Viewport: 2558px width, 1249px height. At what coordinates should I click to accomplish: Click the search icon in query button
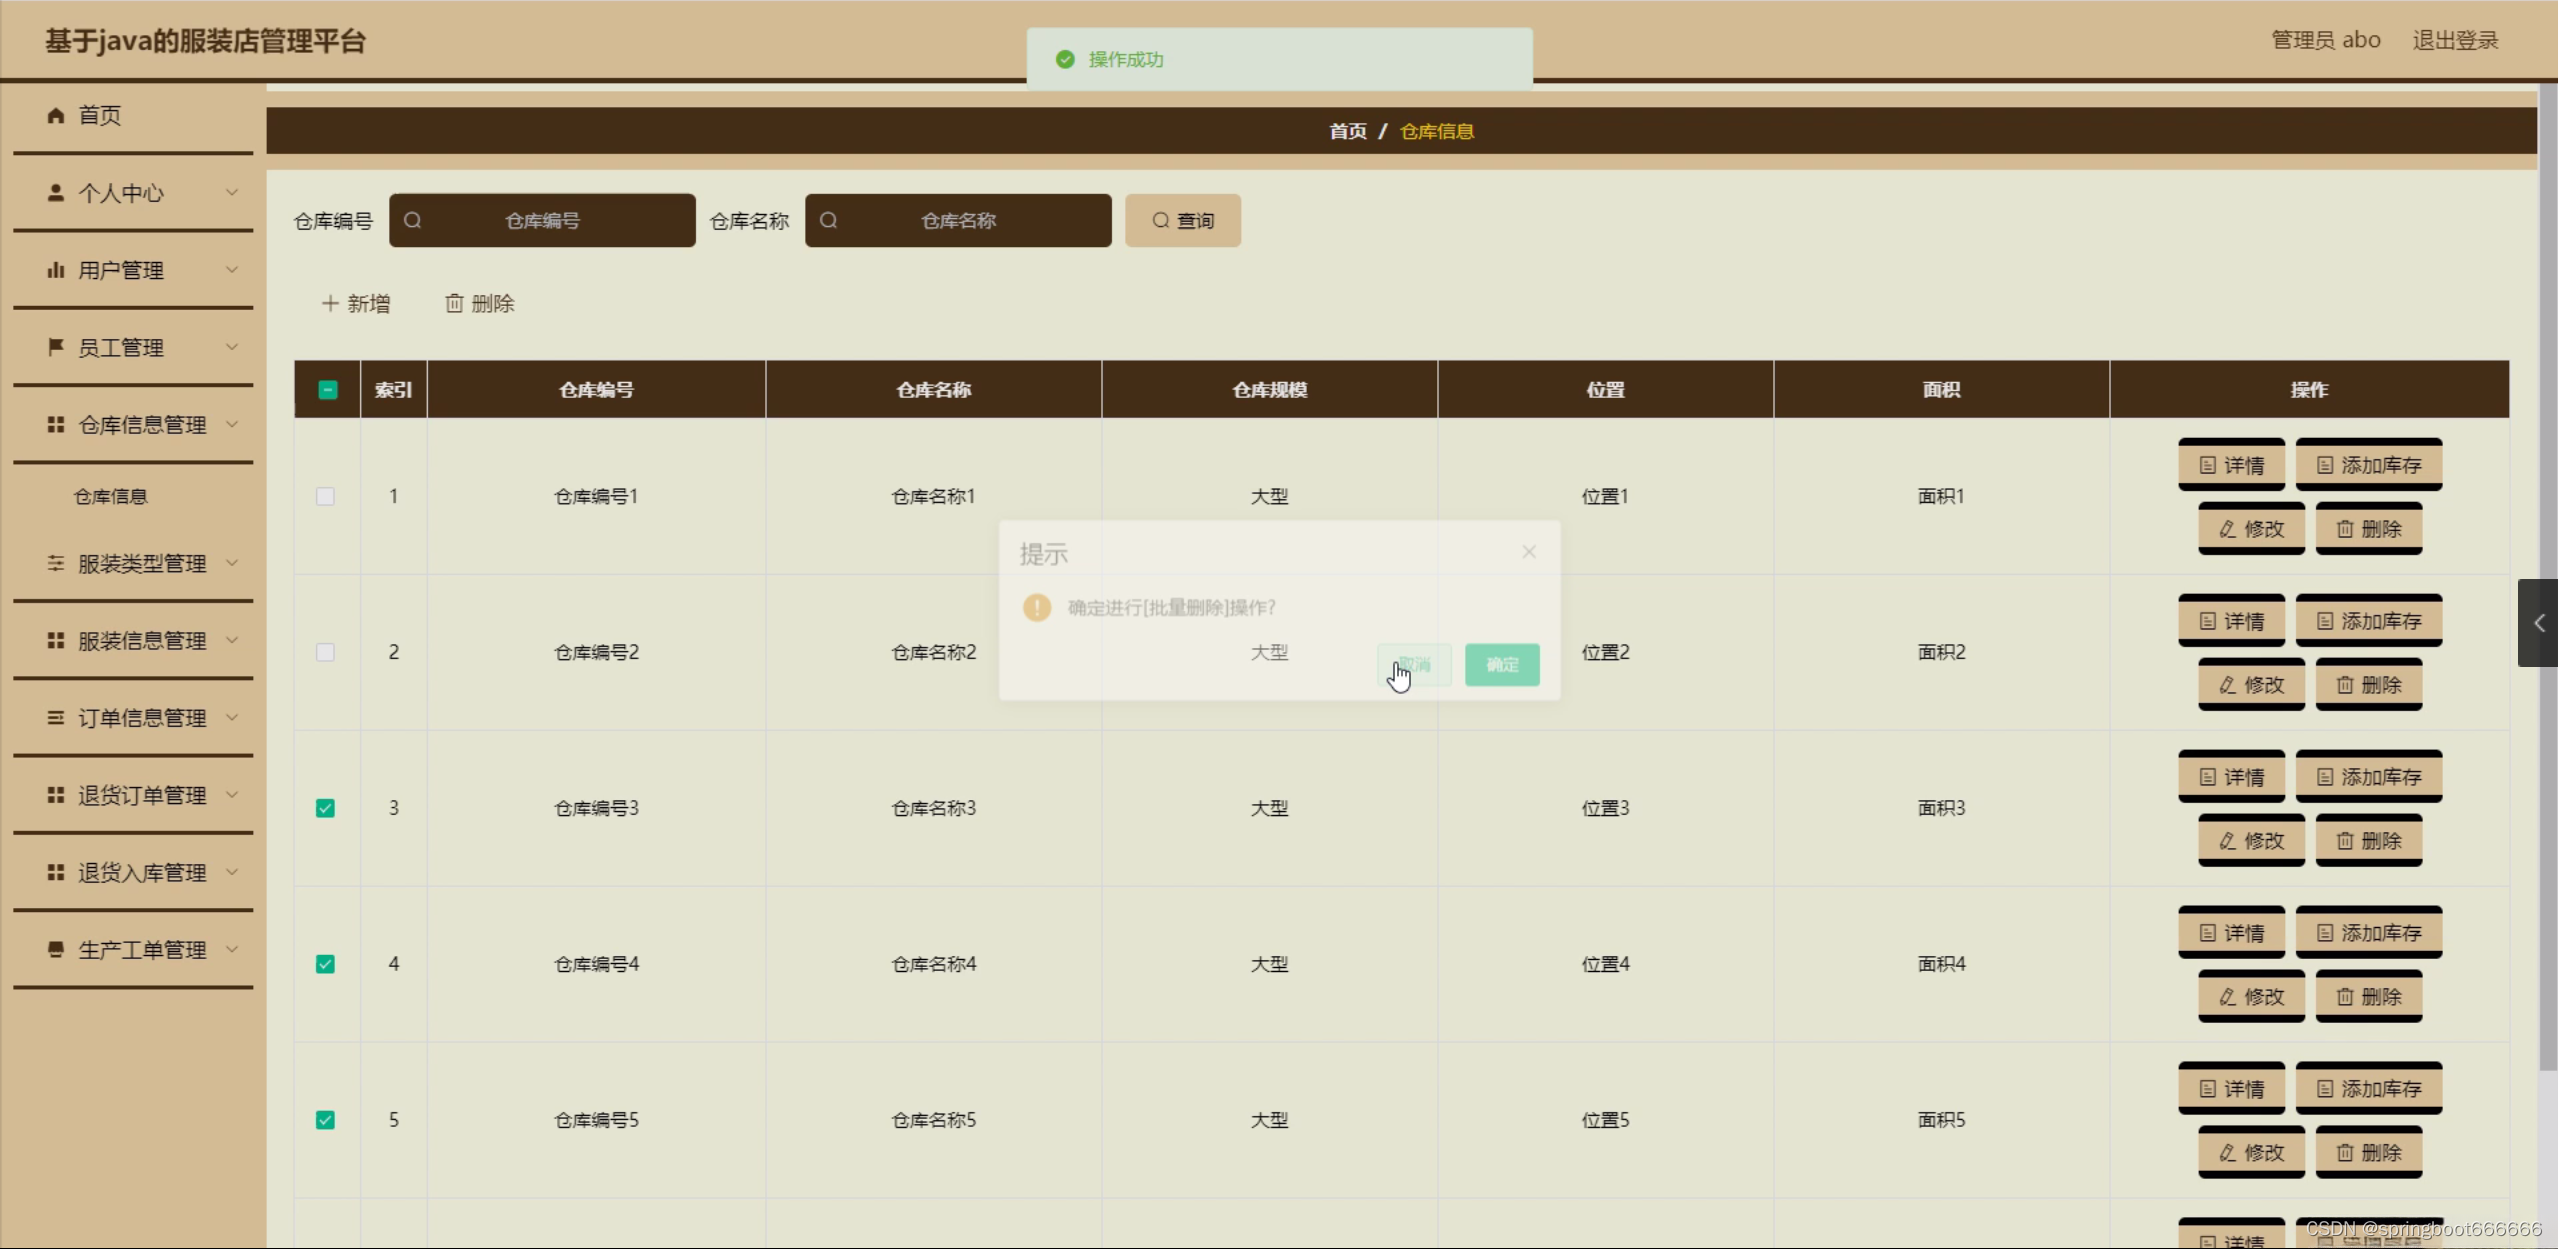click(x=1160, y=220)
